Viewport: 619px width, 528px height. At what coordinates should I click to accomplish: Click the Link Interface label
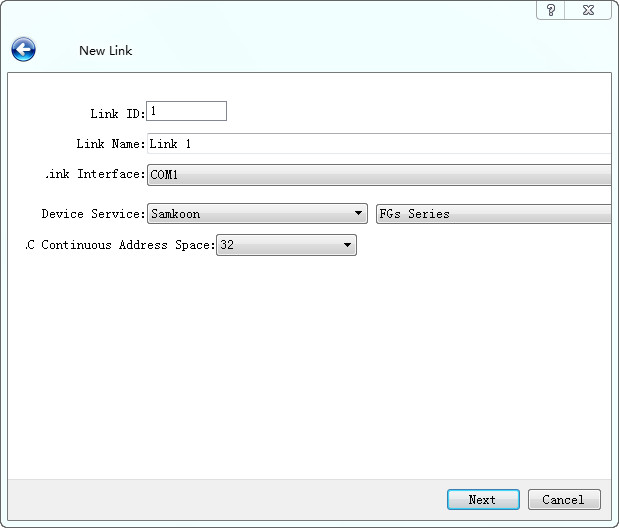[95, 174]
